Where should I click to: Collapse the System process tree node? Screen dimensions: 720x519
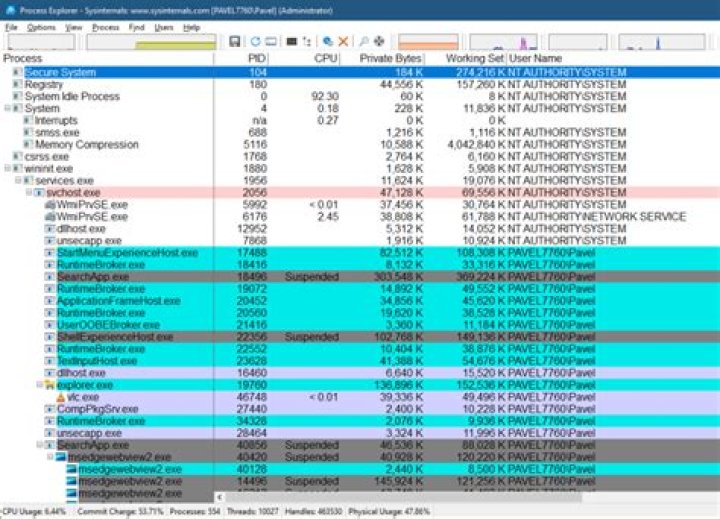[7, 108]
